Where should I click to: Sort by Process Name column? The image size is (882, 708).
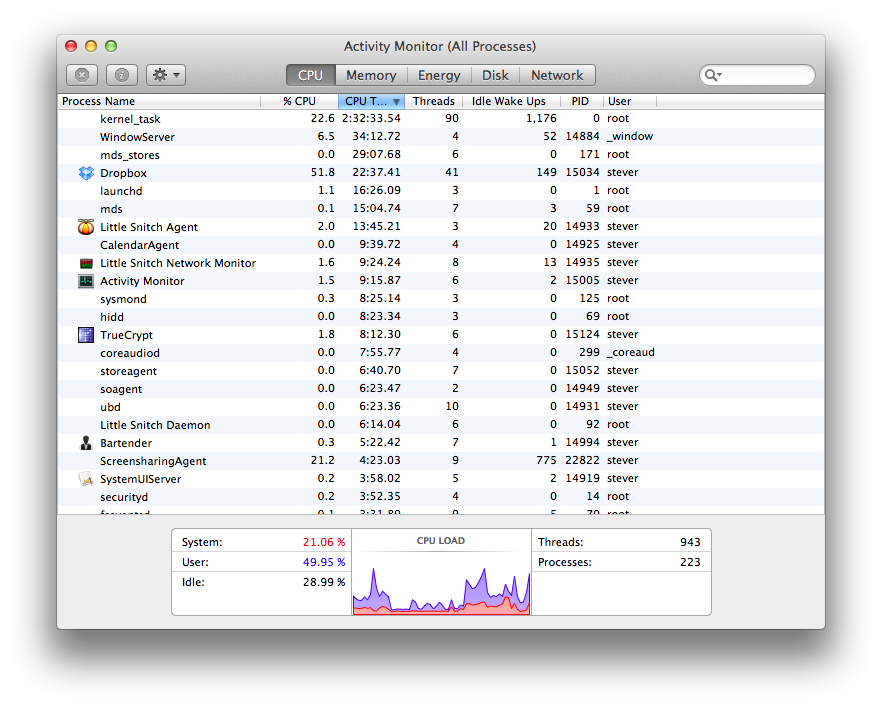click(159, 101)
